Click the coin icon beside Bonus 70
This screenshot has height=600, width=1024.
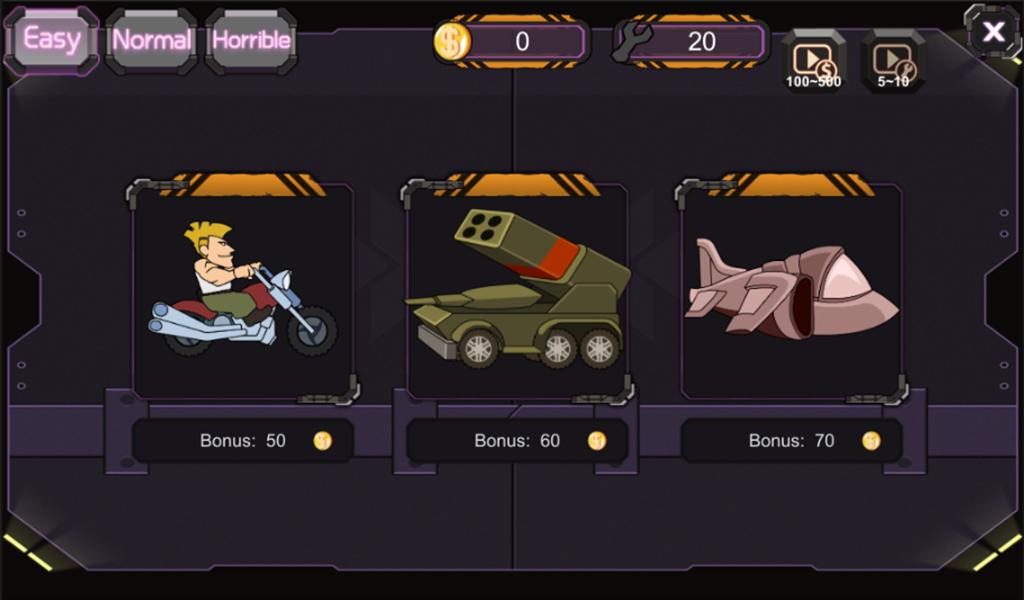[871, 441]
